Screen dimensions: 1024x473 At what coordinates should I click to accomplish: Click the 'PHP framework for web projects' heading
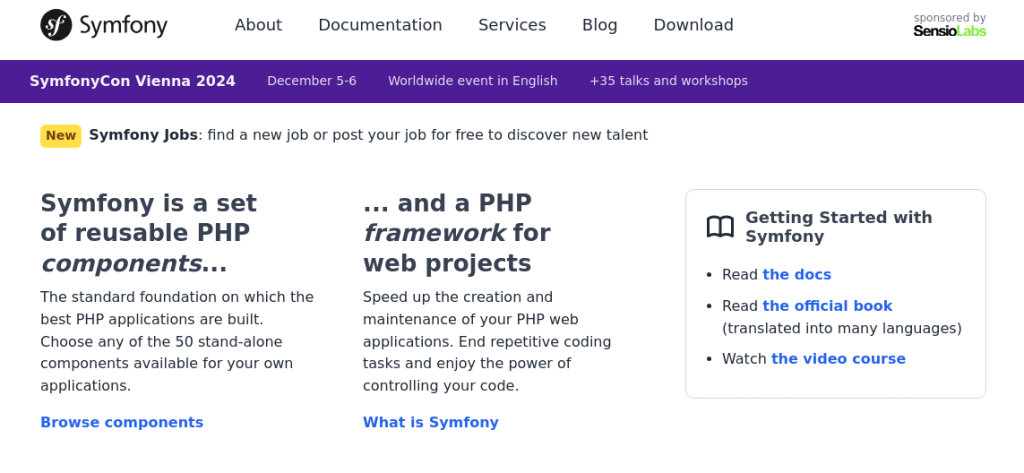[457, 233]
